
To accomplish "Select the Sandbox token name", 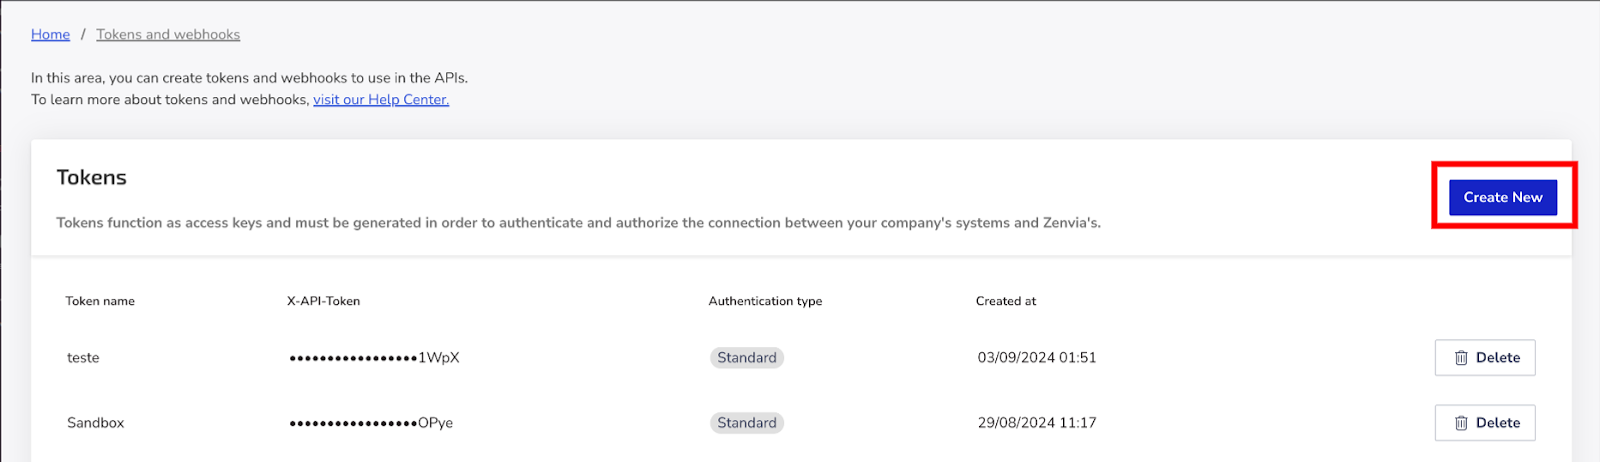I will coord(96,423).
